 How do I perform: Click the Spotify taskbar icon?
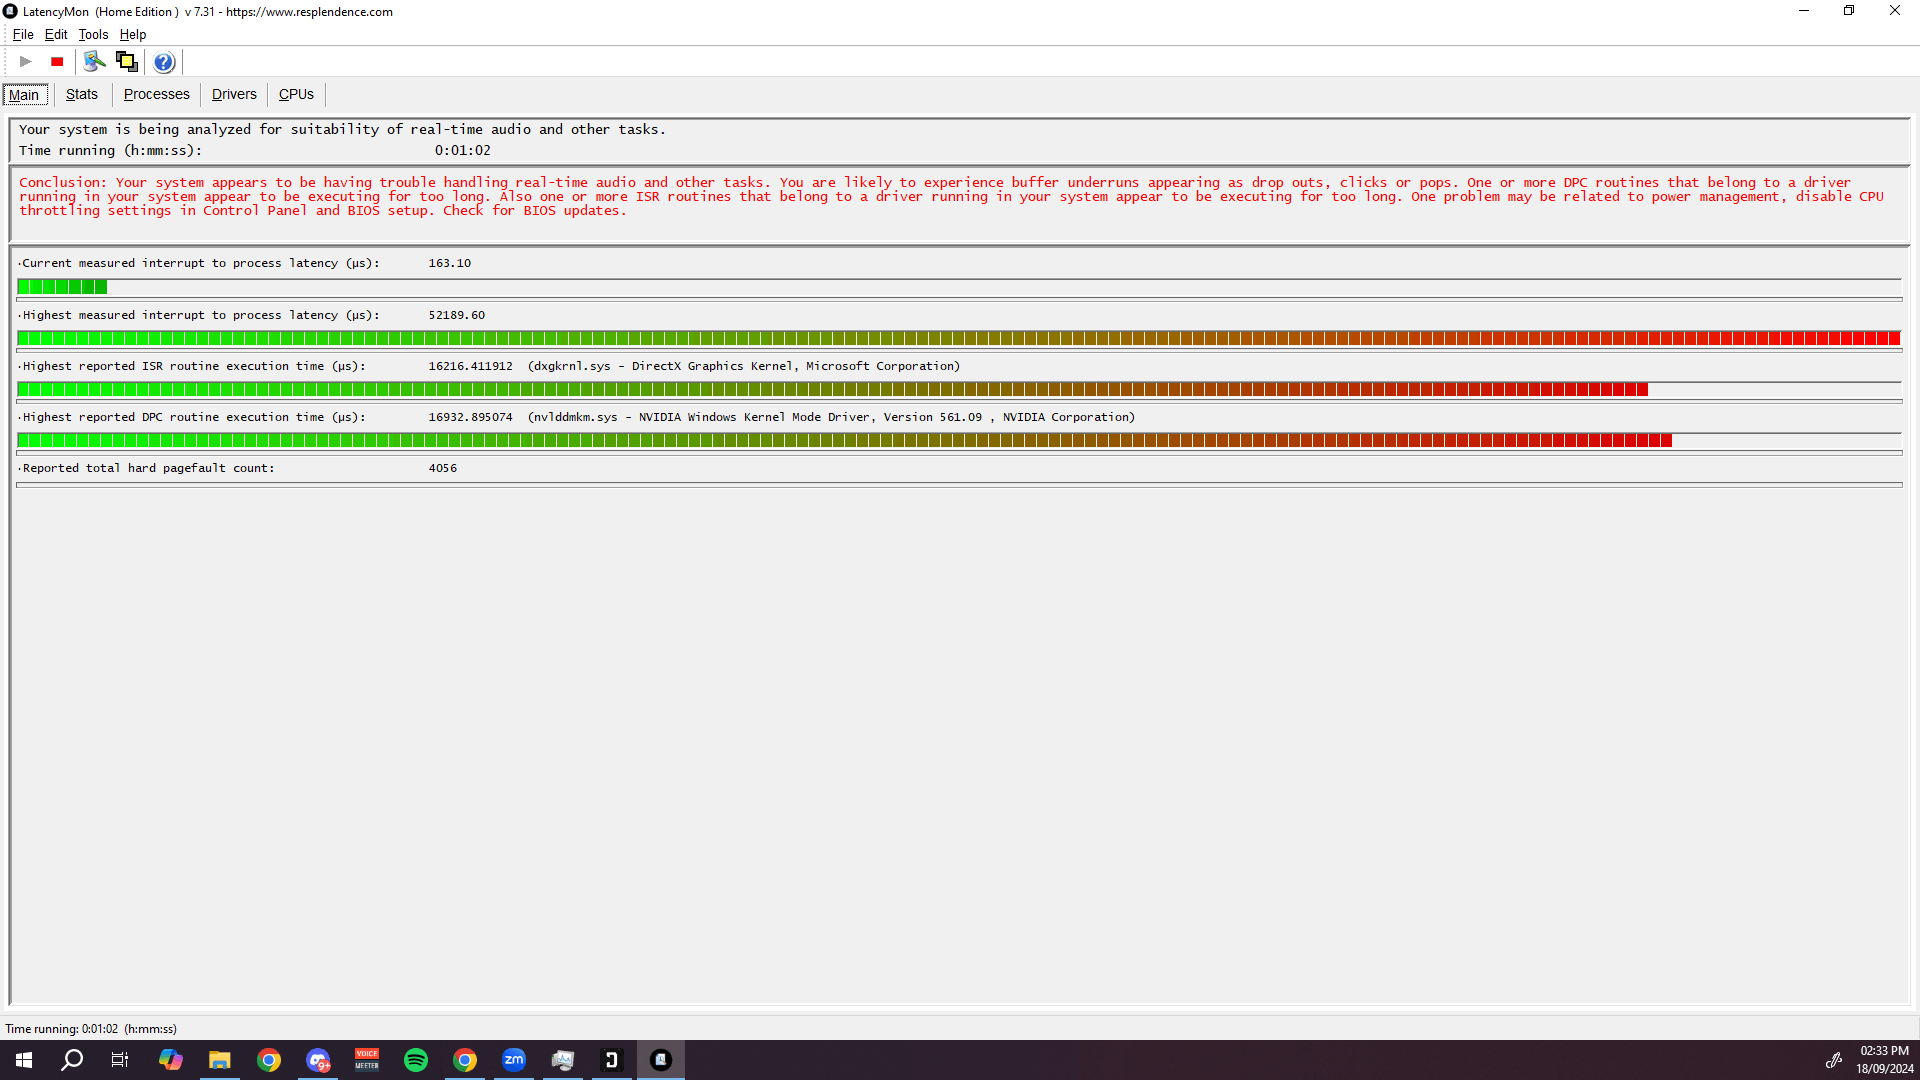pos(416,1060)
